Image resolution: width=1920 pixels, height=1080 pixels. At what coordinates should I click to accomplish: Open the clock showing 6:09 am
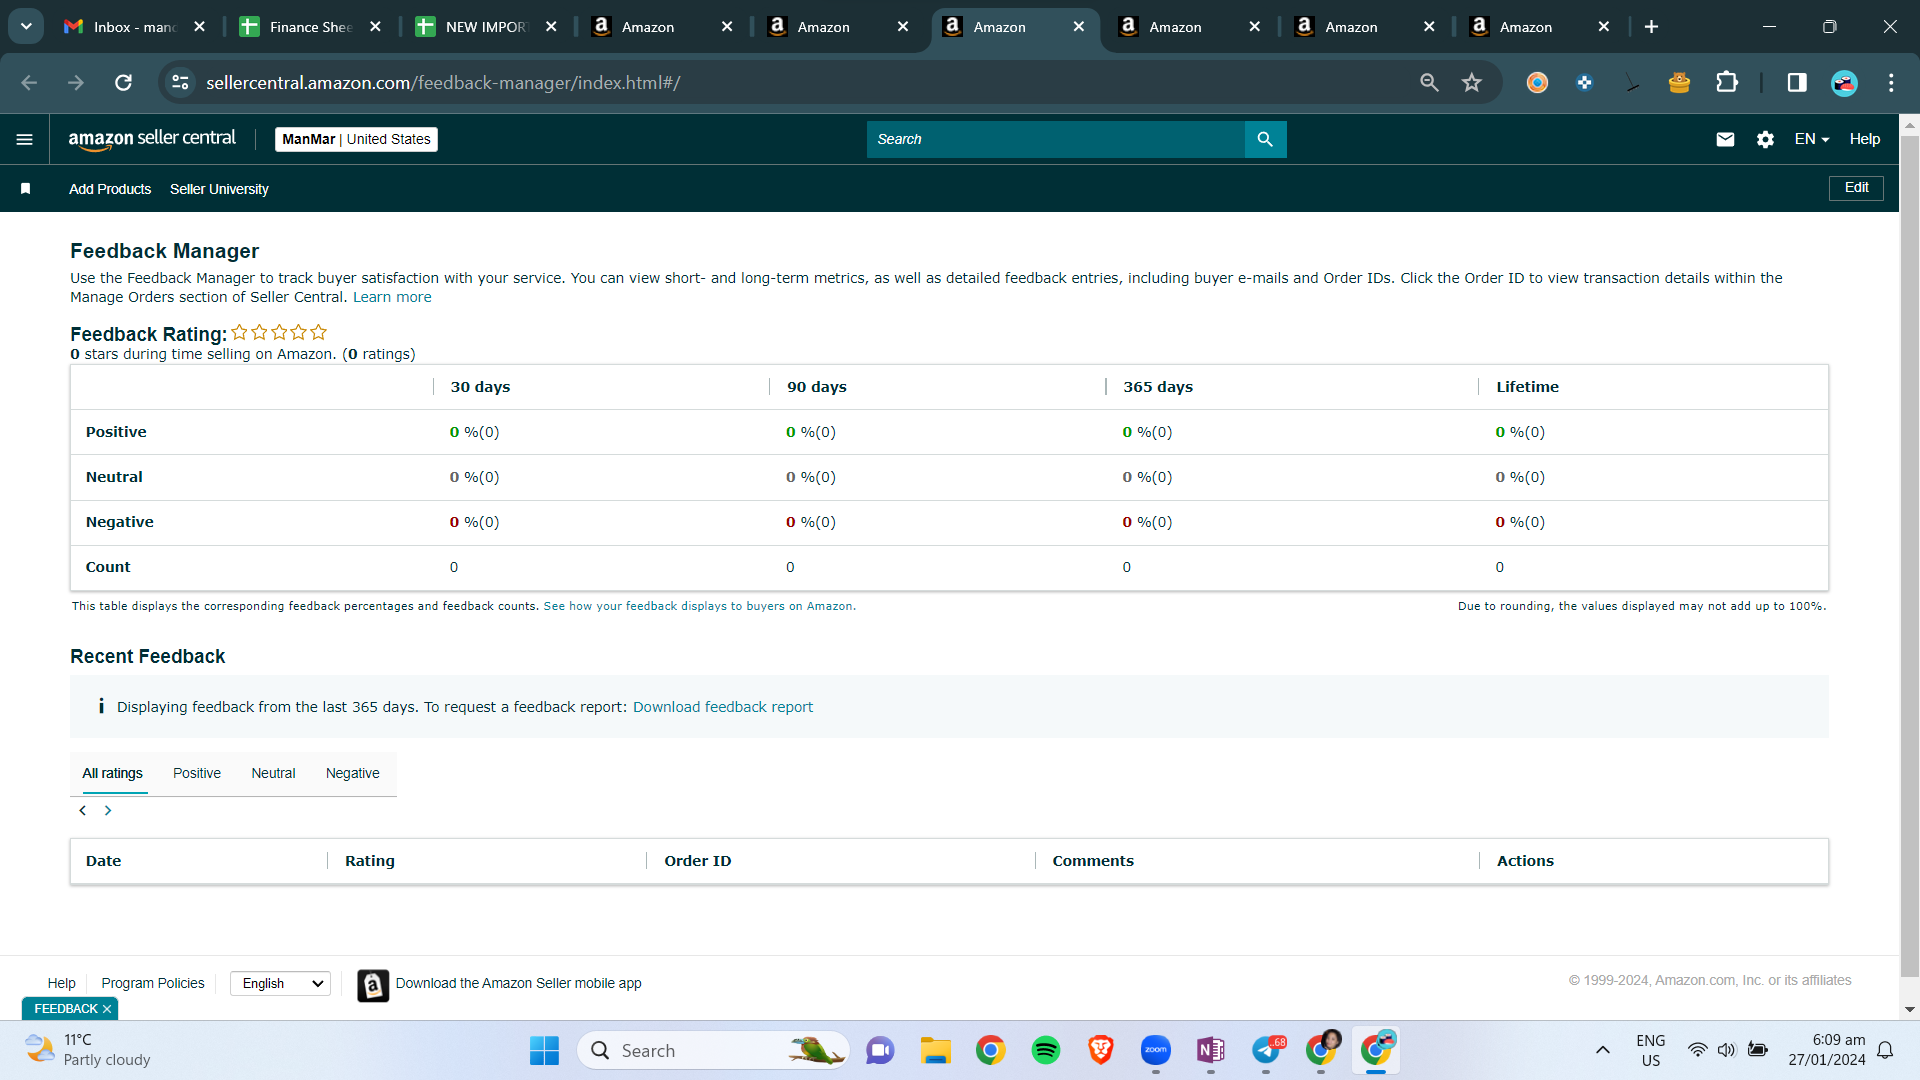click(x=1827, y=1050)
